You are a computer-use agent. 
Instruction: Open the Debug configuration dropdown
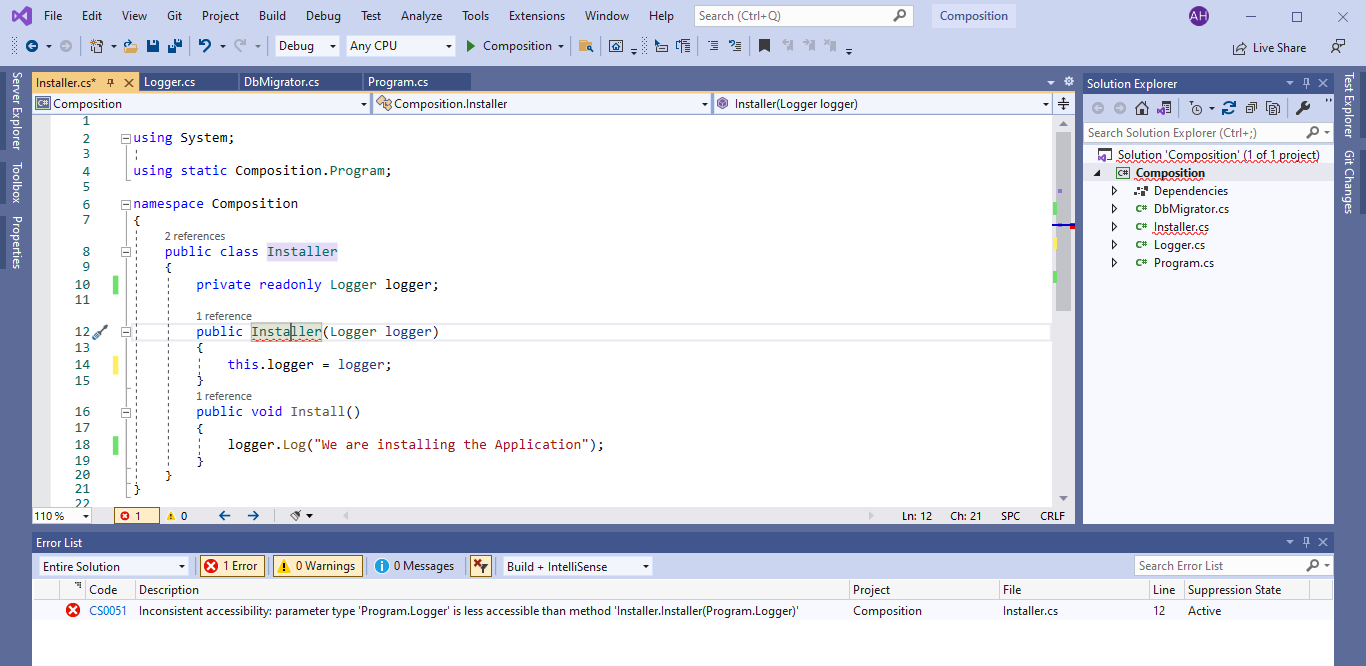pos(307,46)
